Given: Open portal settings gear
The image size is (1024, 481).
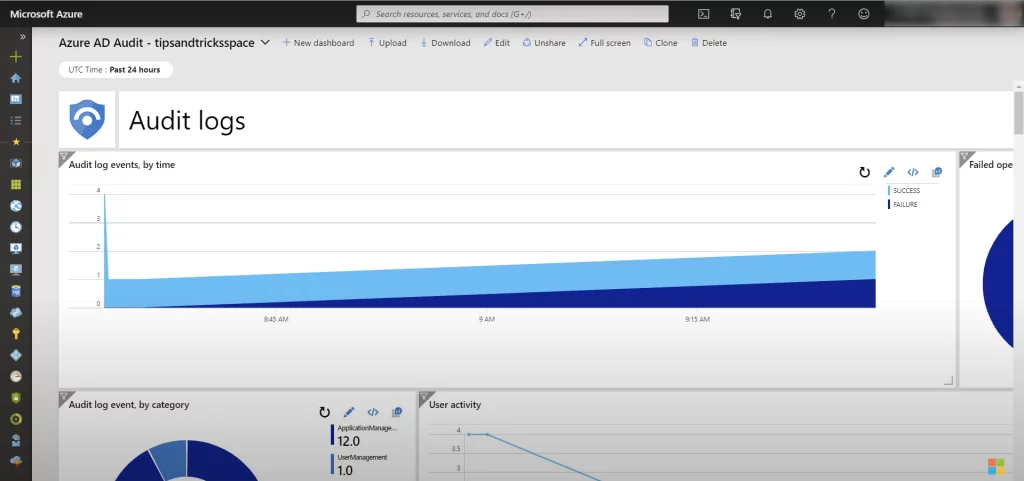Looking at the screenshot, I should (x=800, y=14).
